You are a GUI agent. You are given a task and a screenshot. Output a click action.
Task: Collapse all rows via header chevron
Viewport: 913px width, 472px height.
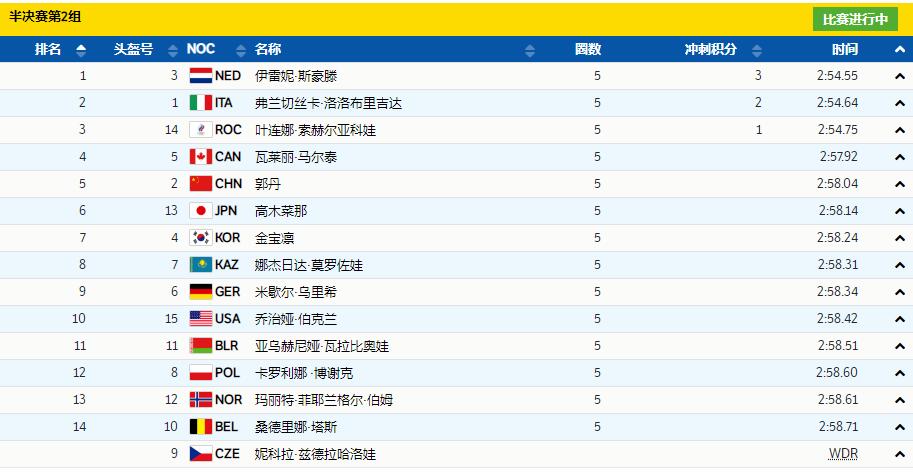(900, 49)
